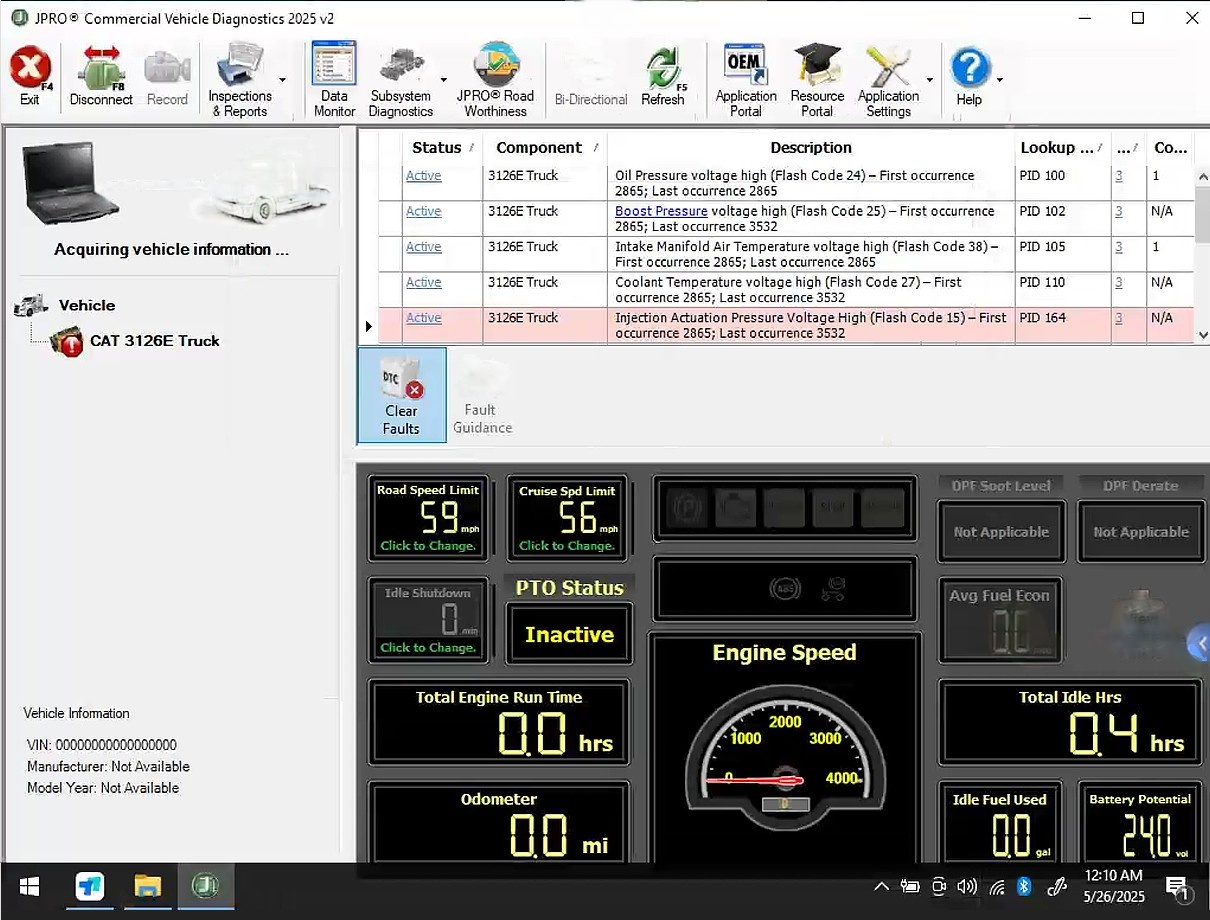Click the Idle Shutdown gauge
Image resolution: width=1210 pixels, height=920 pixels.
click(x=428, y=620)
